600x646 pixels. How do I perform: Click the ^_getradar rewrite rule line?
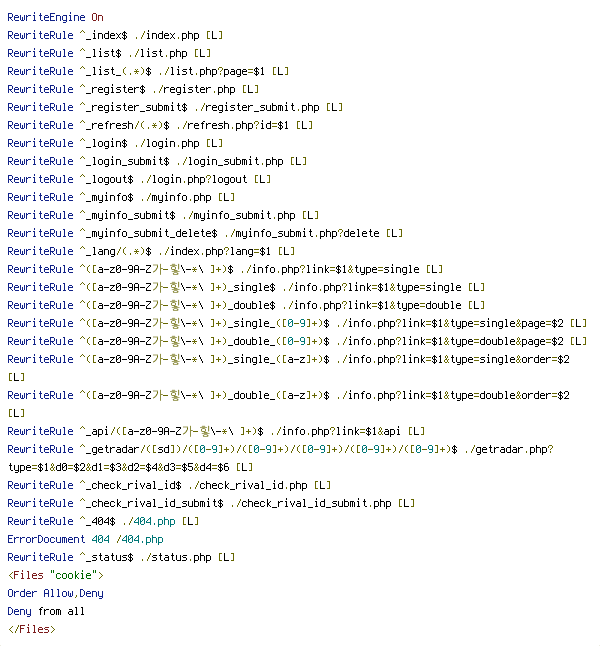[280, 449]
